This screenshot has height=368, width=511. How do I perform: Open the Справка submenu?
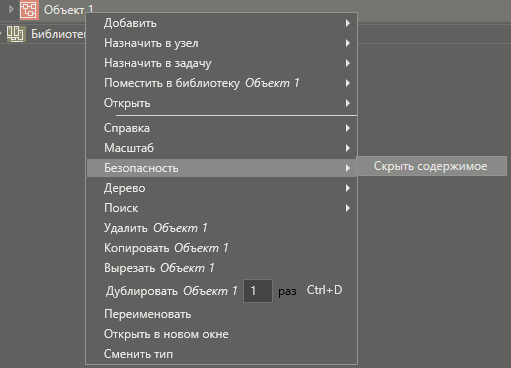[x=222, y=128]
